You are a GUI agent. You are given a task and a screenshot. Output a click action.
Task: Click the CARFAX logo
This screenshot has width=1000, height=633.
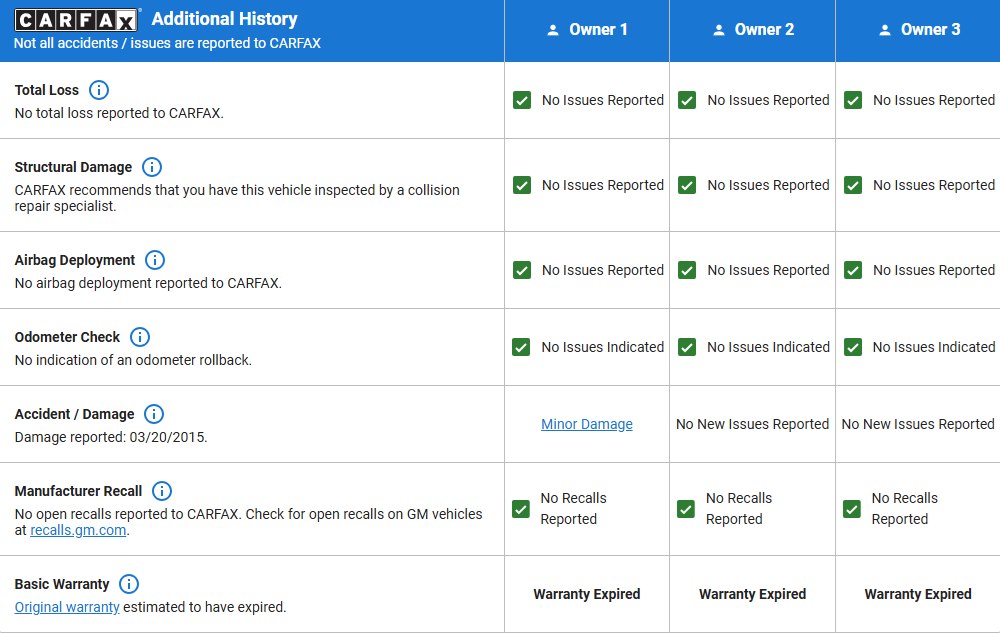[x=76, y=20]
